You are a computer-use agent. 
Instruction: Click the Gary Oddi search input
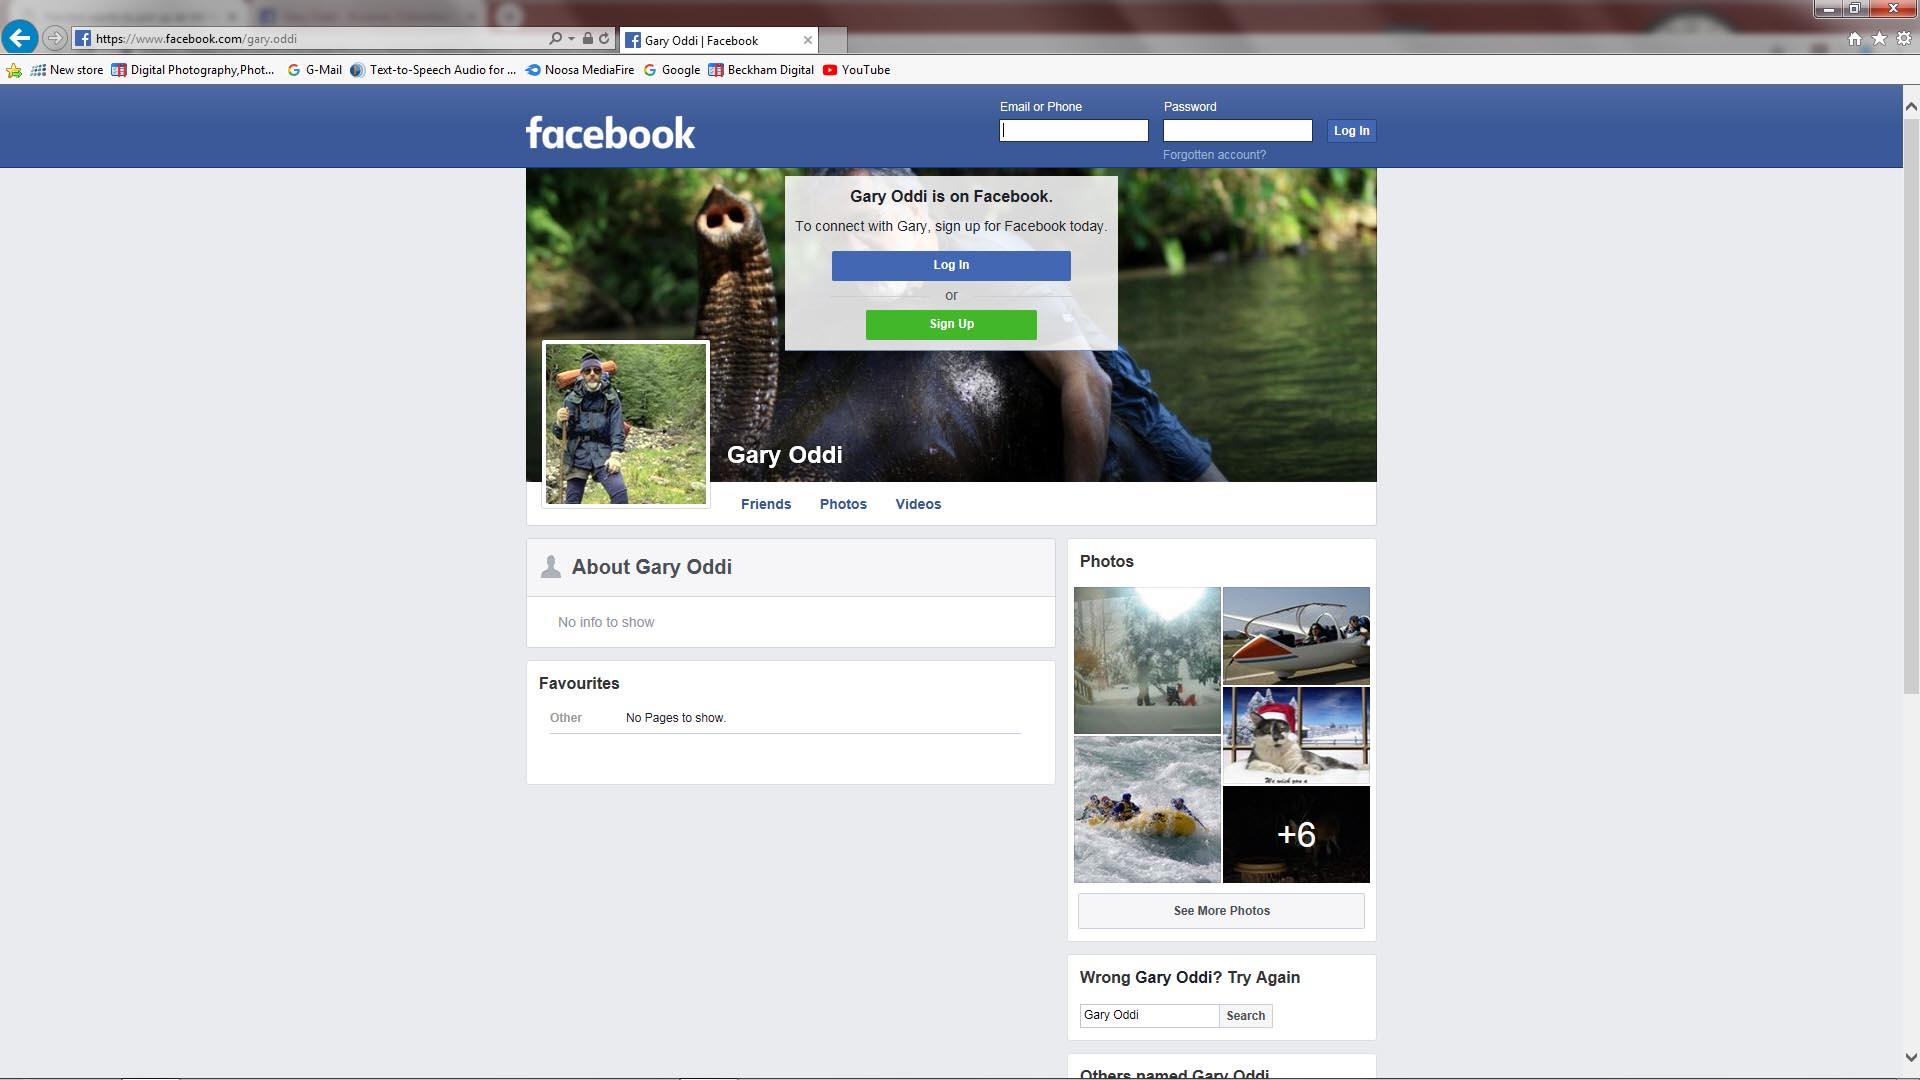[x=1149, y=1015]
